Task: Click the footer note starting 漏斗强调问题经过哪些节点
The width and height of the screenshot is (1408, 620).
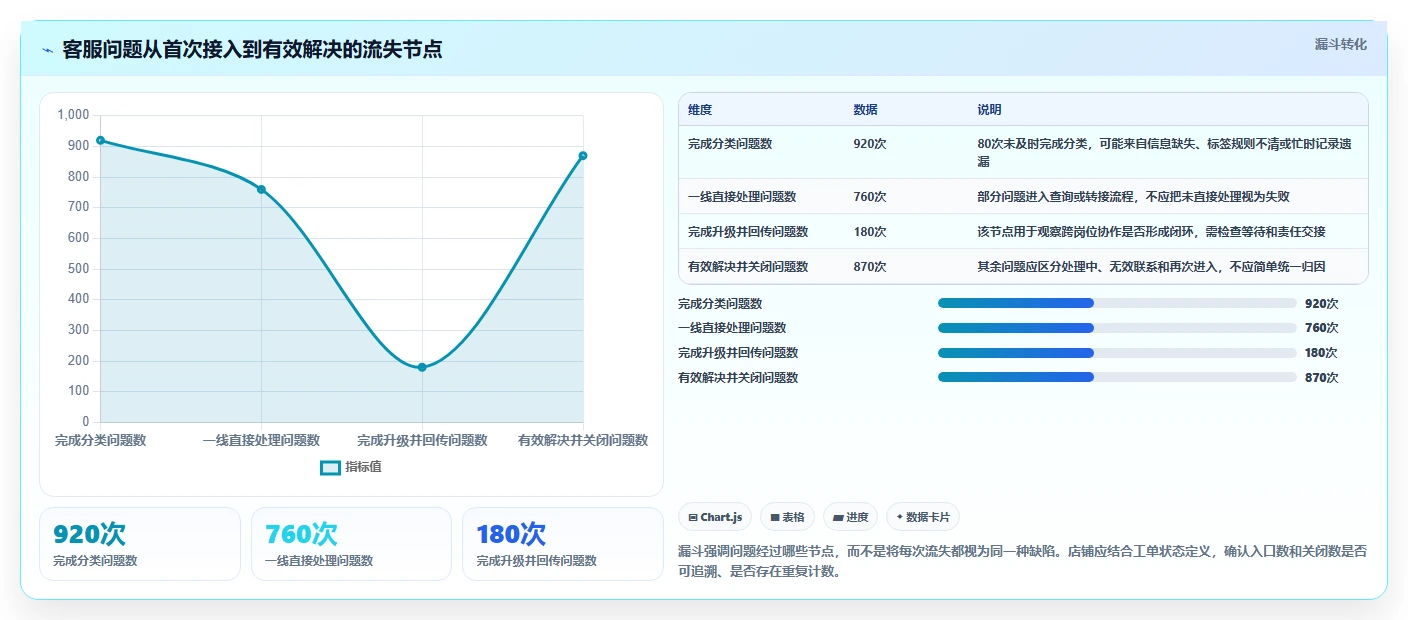Action: point(1023,561)
